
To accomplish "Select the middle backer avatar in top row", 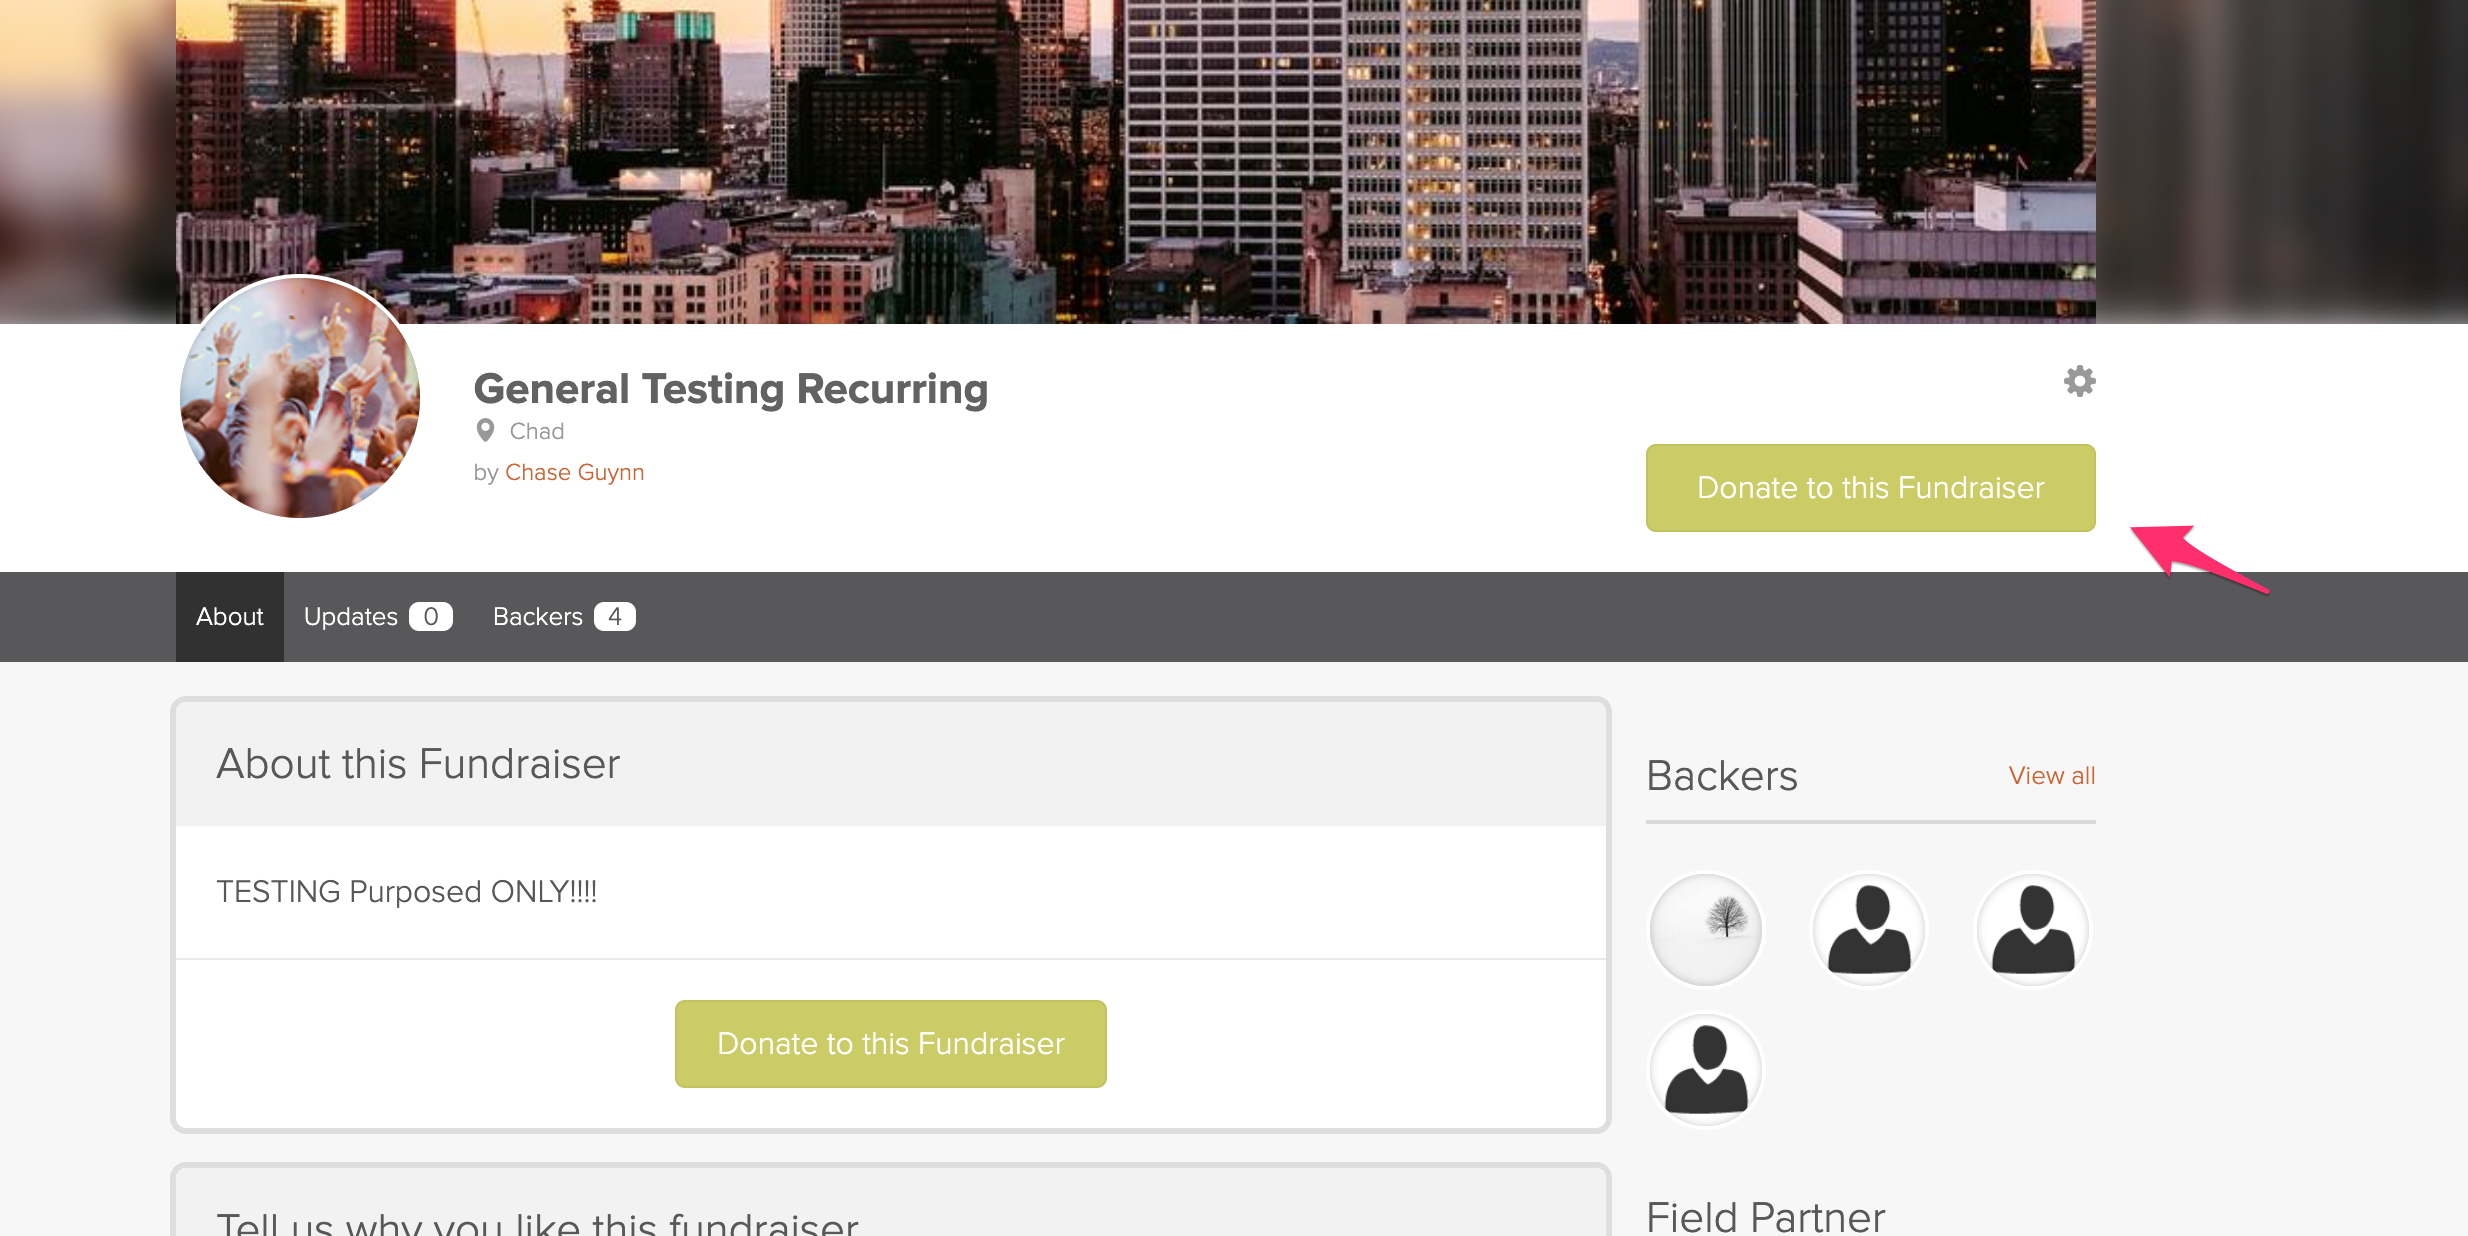I will (x=1869, y=930).
